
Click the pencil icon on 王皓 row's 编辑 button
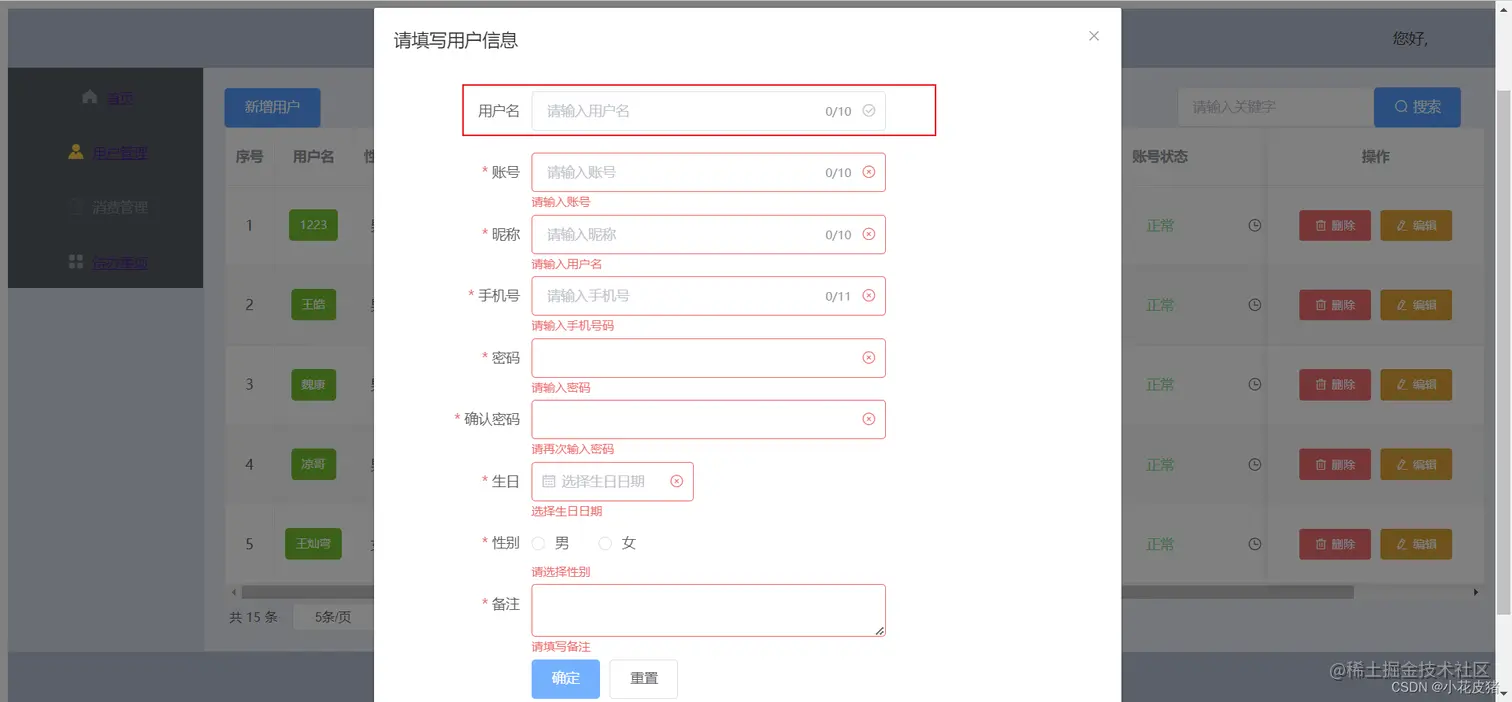click(1403, 305)
